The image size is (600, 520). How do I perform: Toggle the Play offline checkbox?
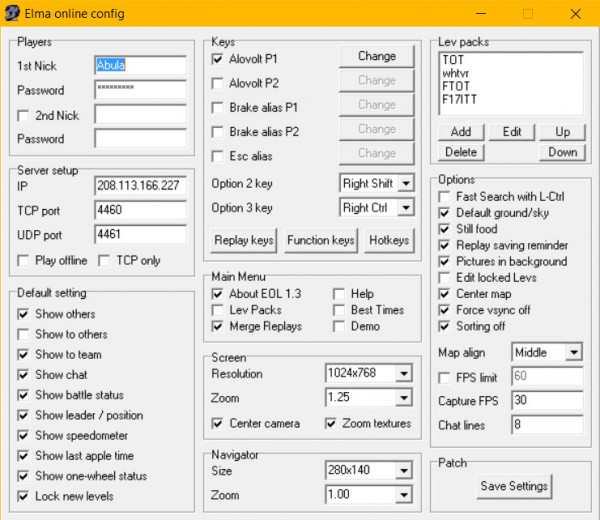tap(24, 261)
